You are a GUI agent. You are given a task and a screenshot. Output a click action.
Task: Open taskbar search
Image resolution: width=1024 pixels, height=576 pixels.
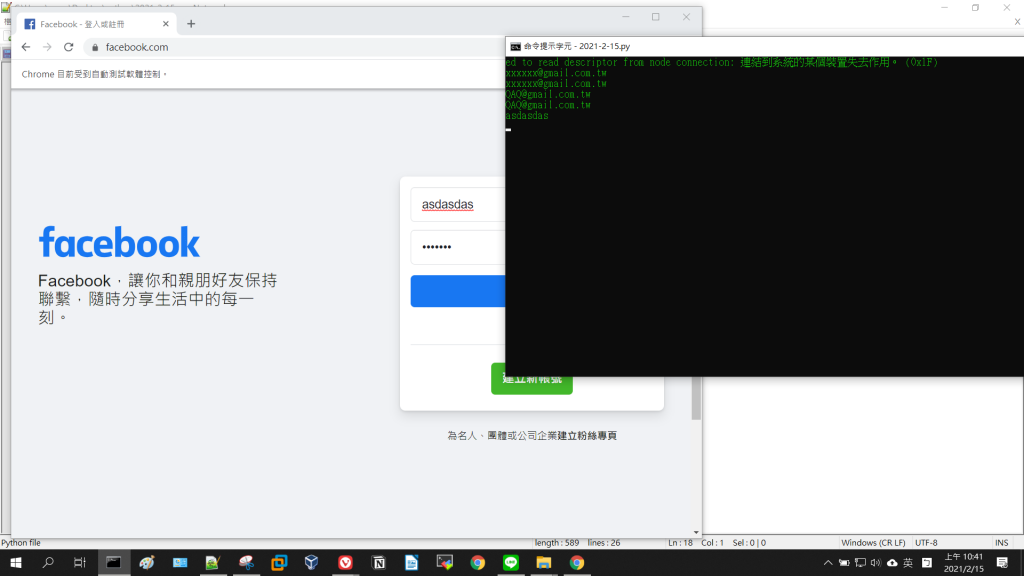coord(48,562)
